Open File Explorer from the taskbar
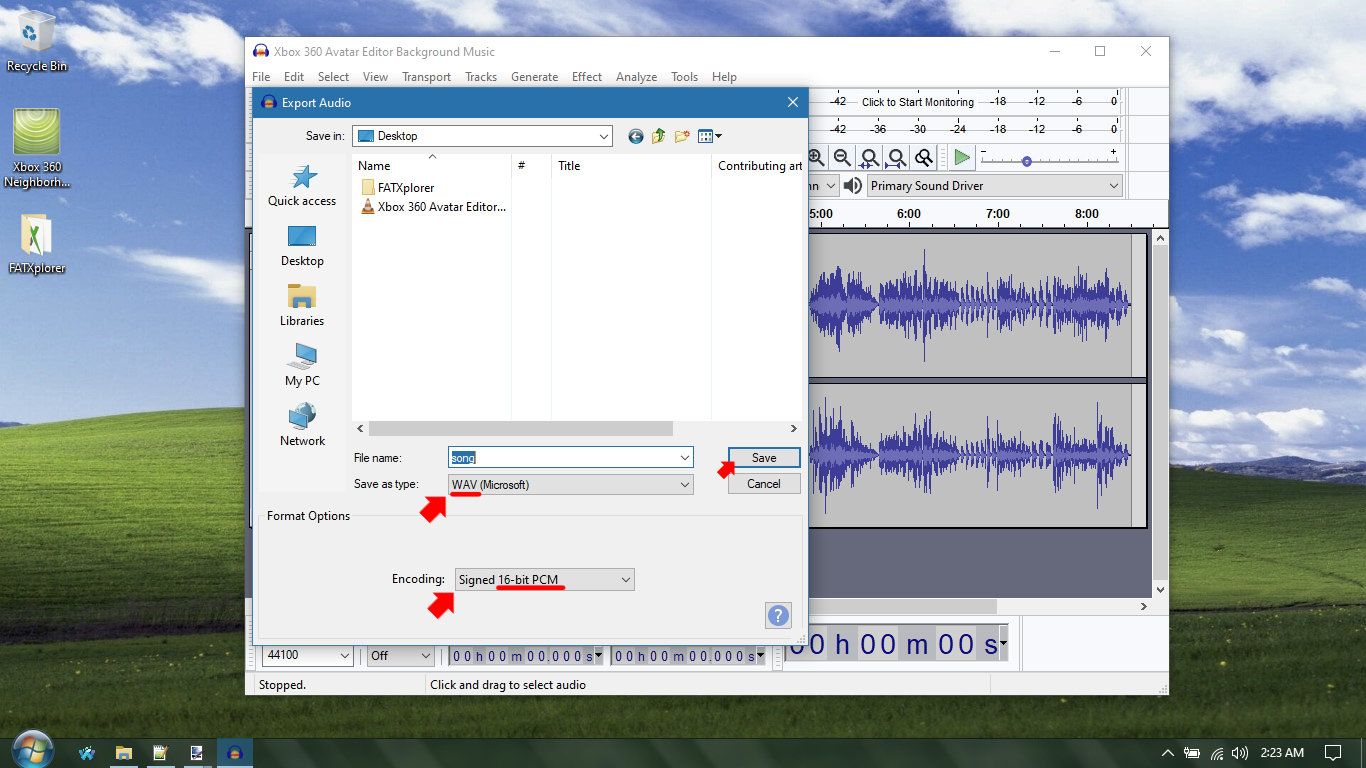 pyautogui.click(x=124, y=753)
